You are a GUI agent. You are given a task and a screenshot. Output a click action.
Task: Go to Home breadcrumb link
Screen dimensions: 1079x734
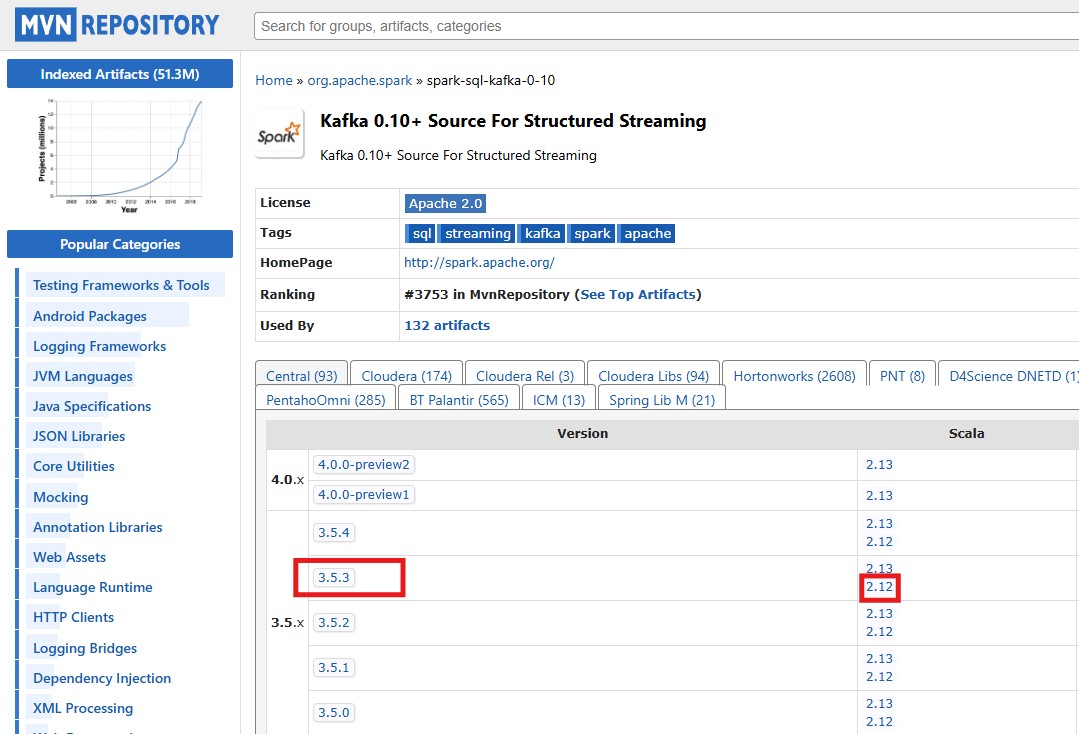274,80
